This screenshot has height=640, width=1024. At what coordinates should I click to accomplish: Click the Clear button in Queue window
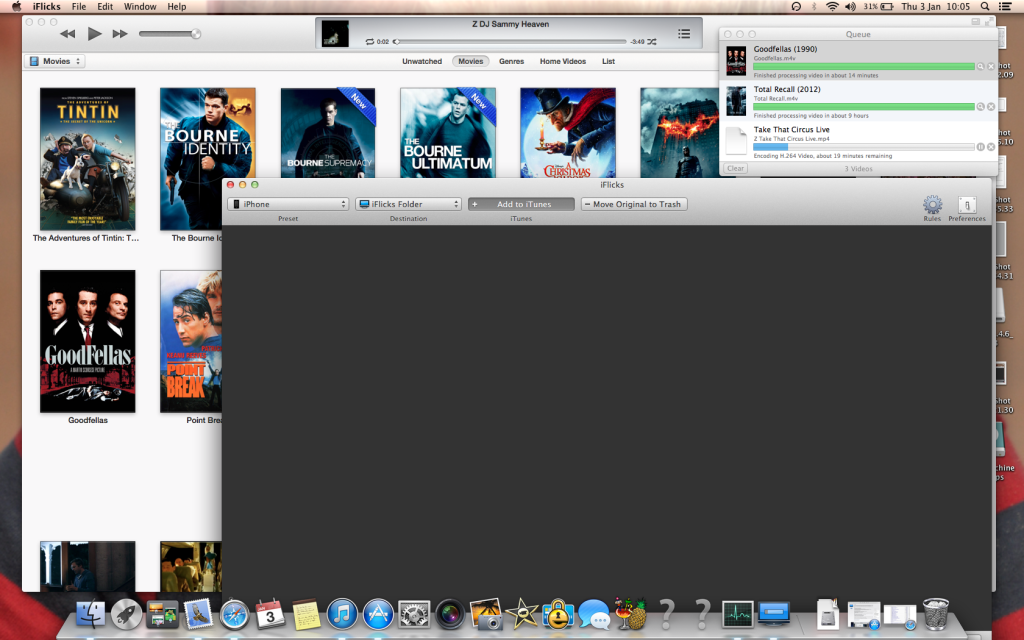point(735,168)
